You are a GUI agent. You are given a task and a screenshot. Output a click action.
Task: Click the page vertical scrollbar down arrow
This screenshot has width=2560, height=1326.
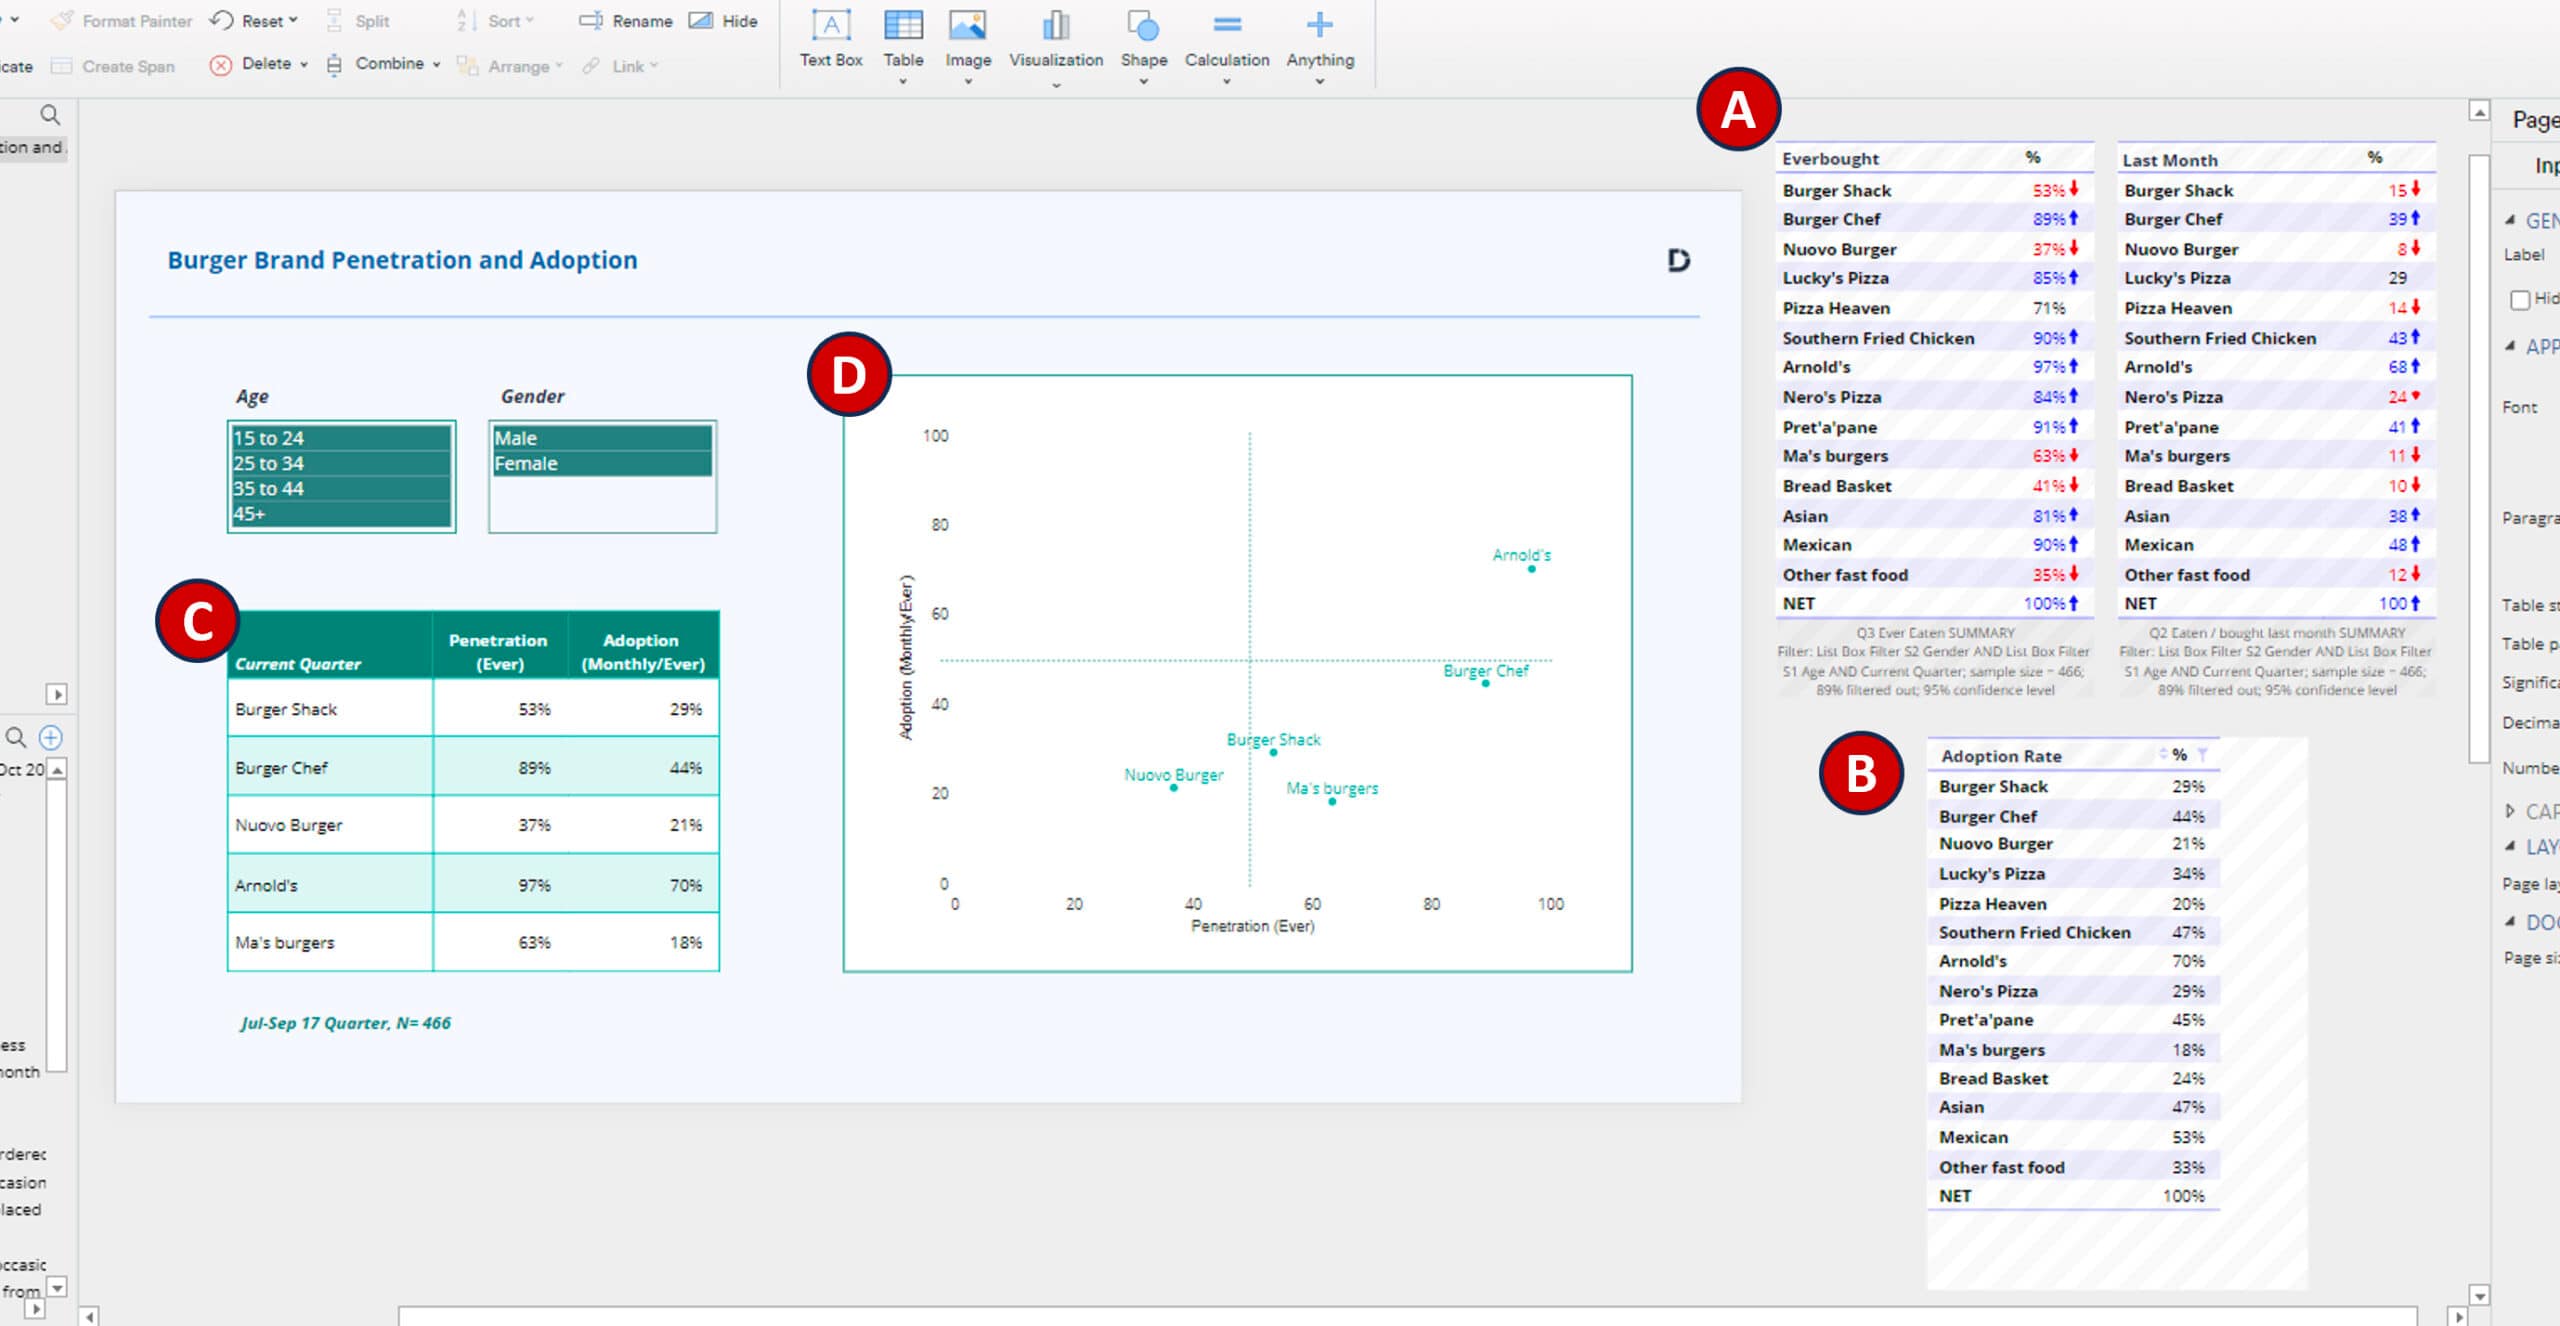pos(2479,1296)
